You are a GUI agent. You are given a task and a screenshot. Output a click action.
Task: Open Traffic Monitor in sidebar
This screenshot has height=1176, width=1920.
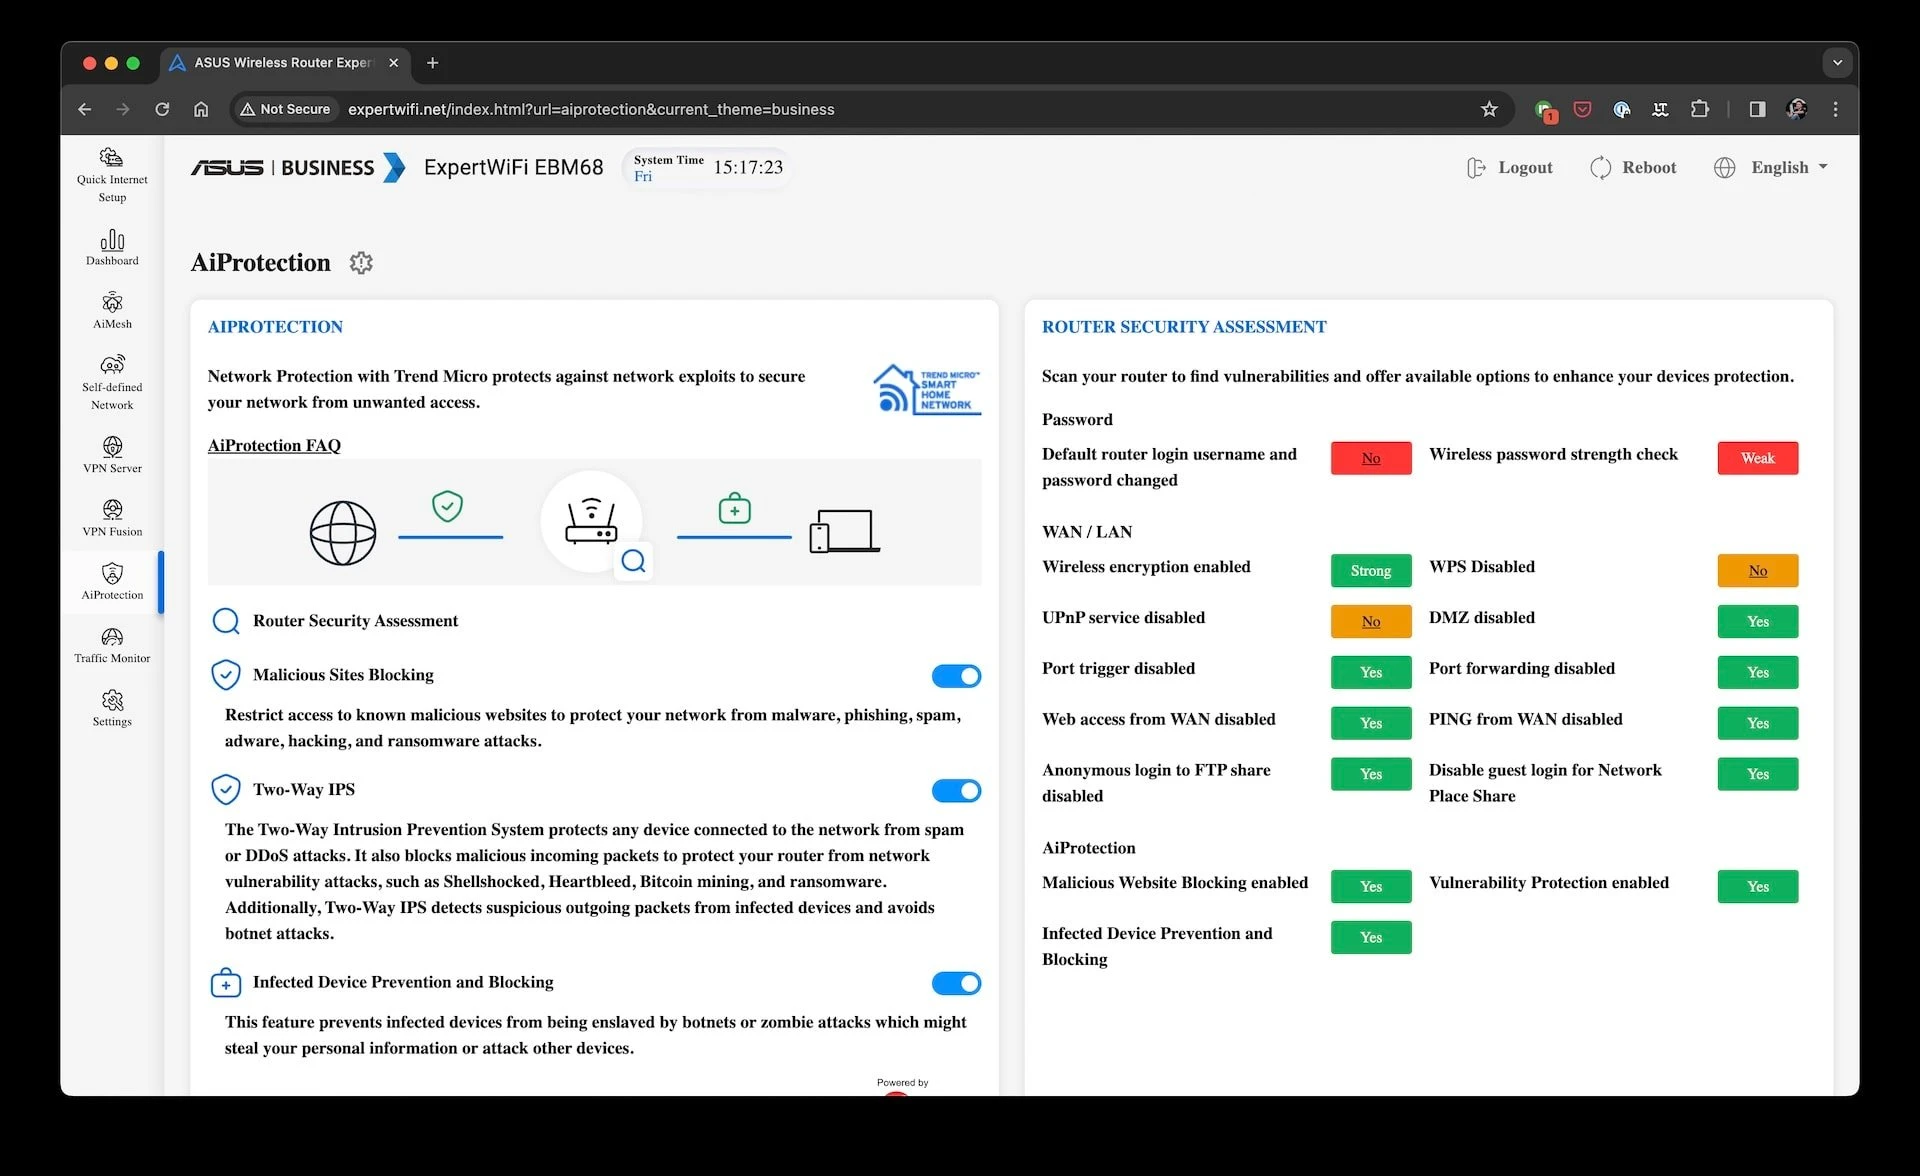(112, 645)
